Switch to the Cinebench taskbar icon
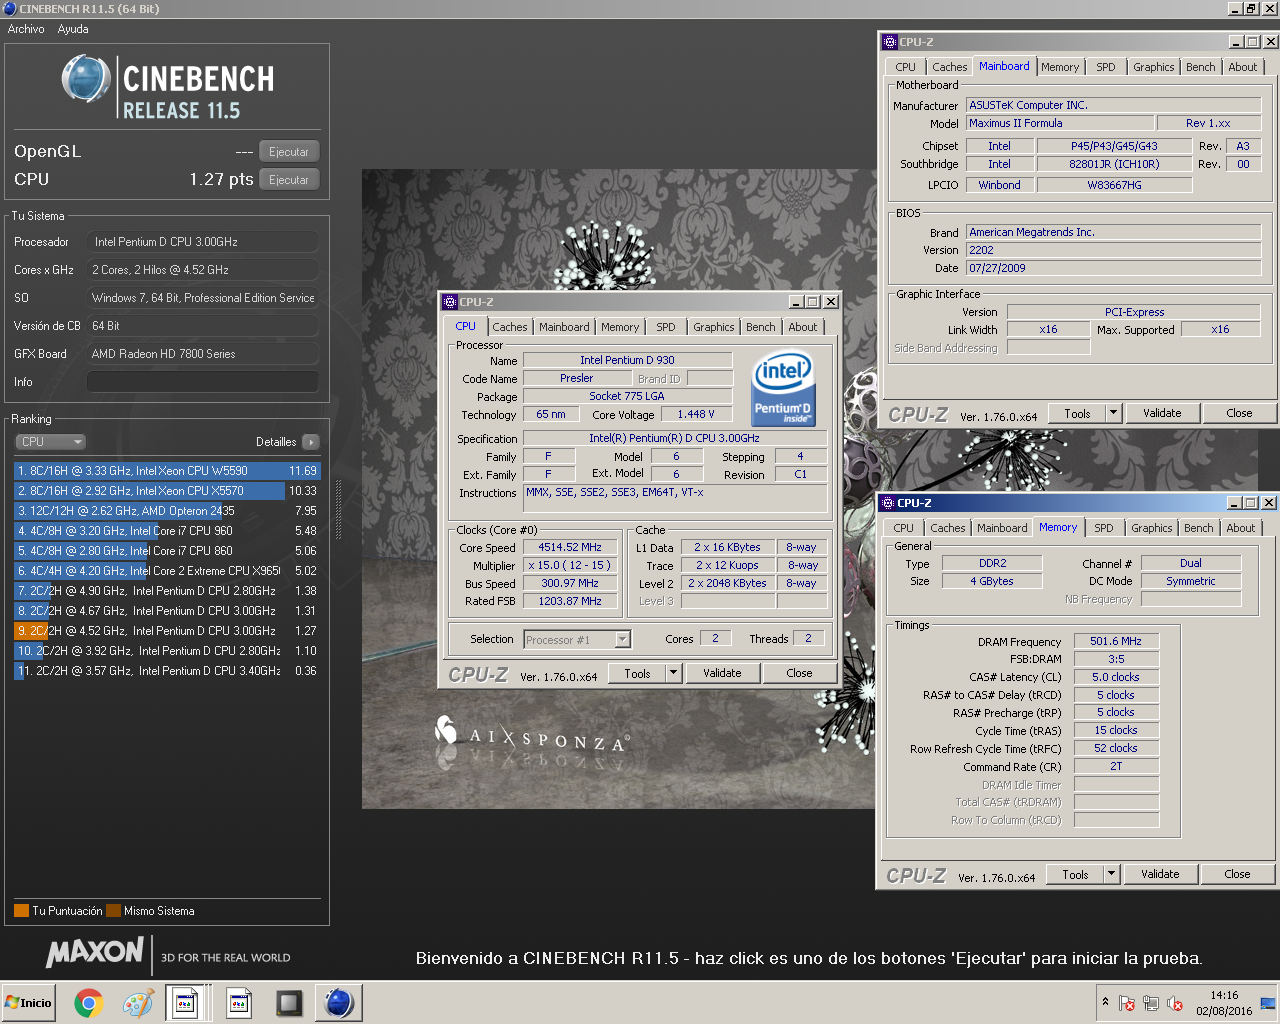Viewport: 1280px width, 1024px height. 339,1002
